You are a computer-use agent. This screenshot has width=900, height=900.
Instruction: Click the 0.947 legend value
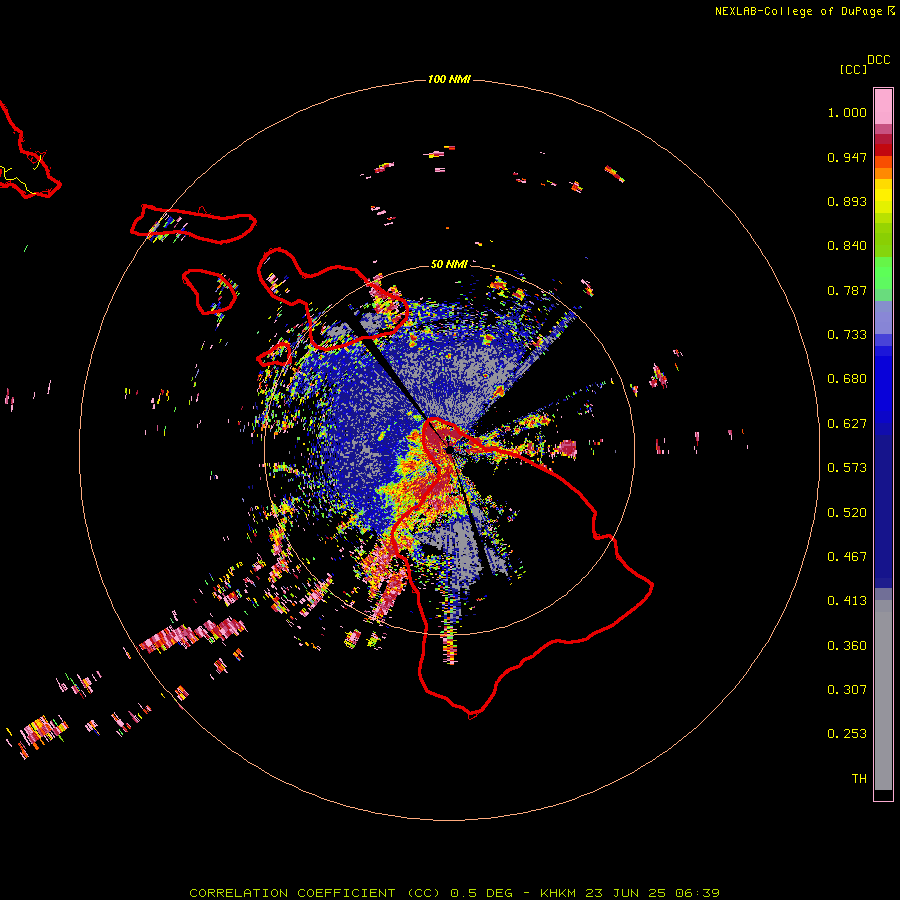(847, 157)
